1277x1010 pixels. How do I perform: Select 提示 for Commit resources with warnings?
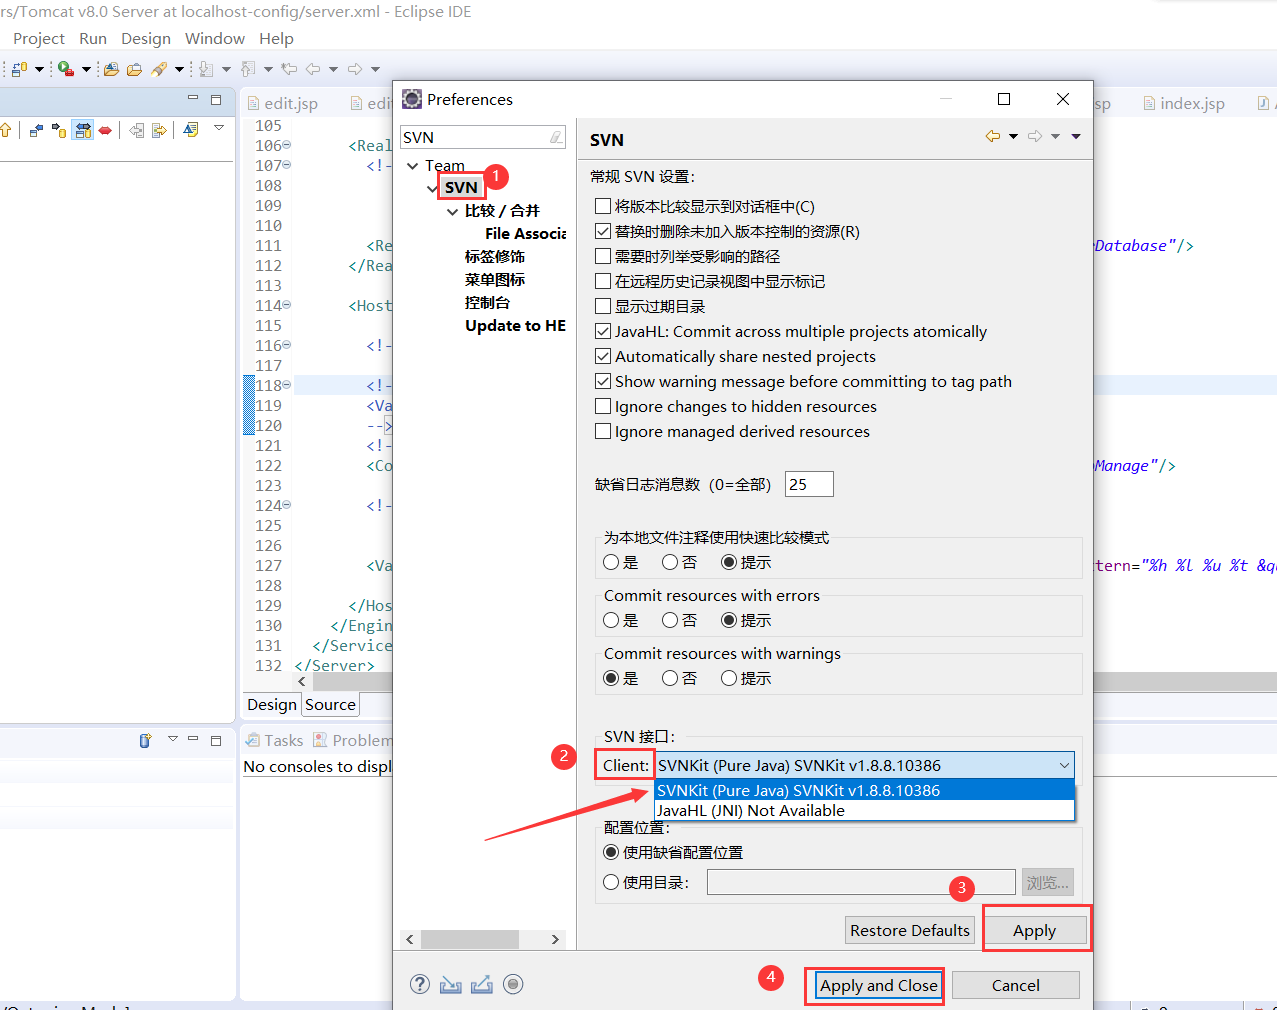coord(729,678)
